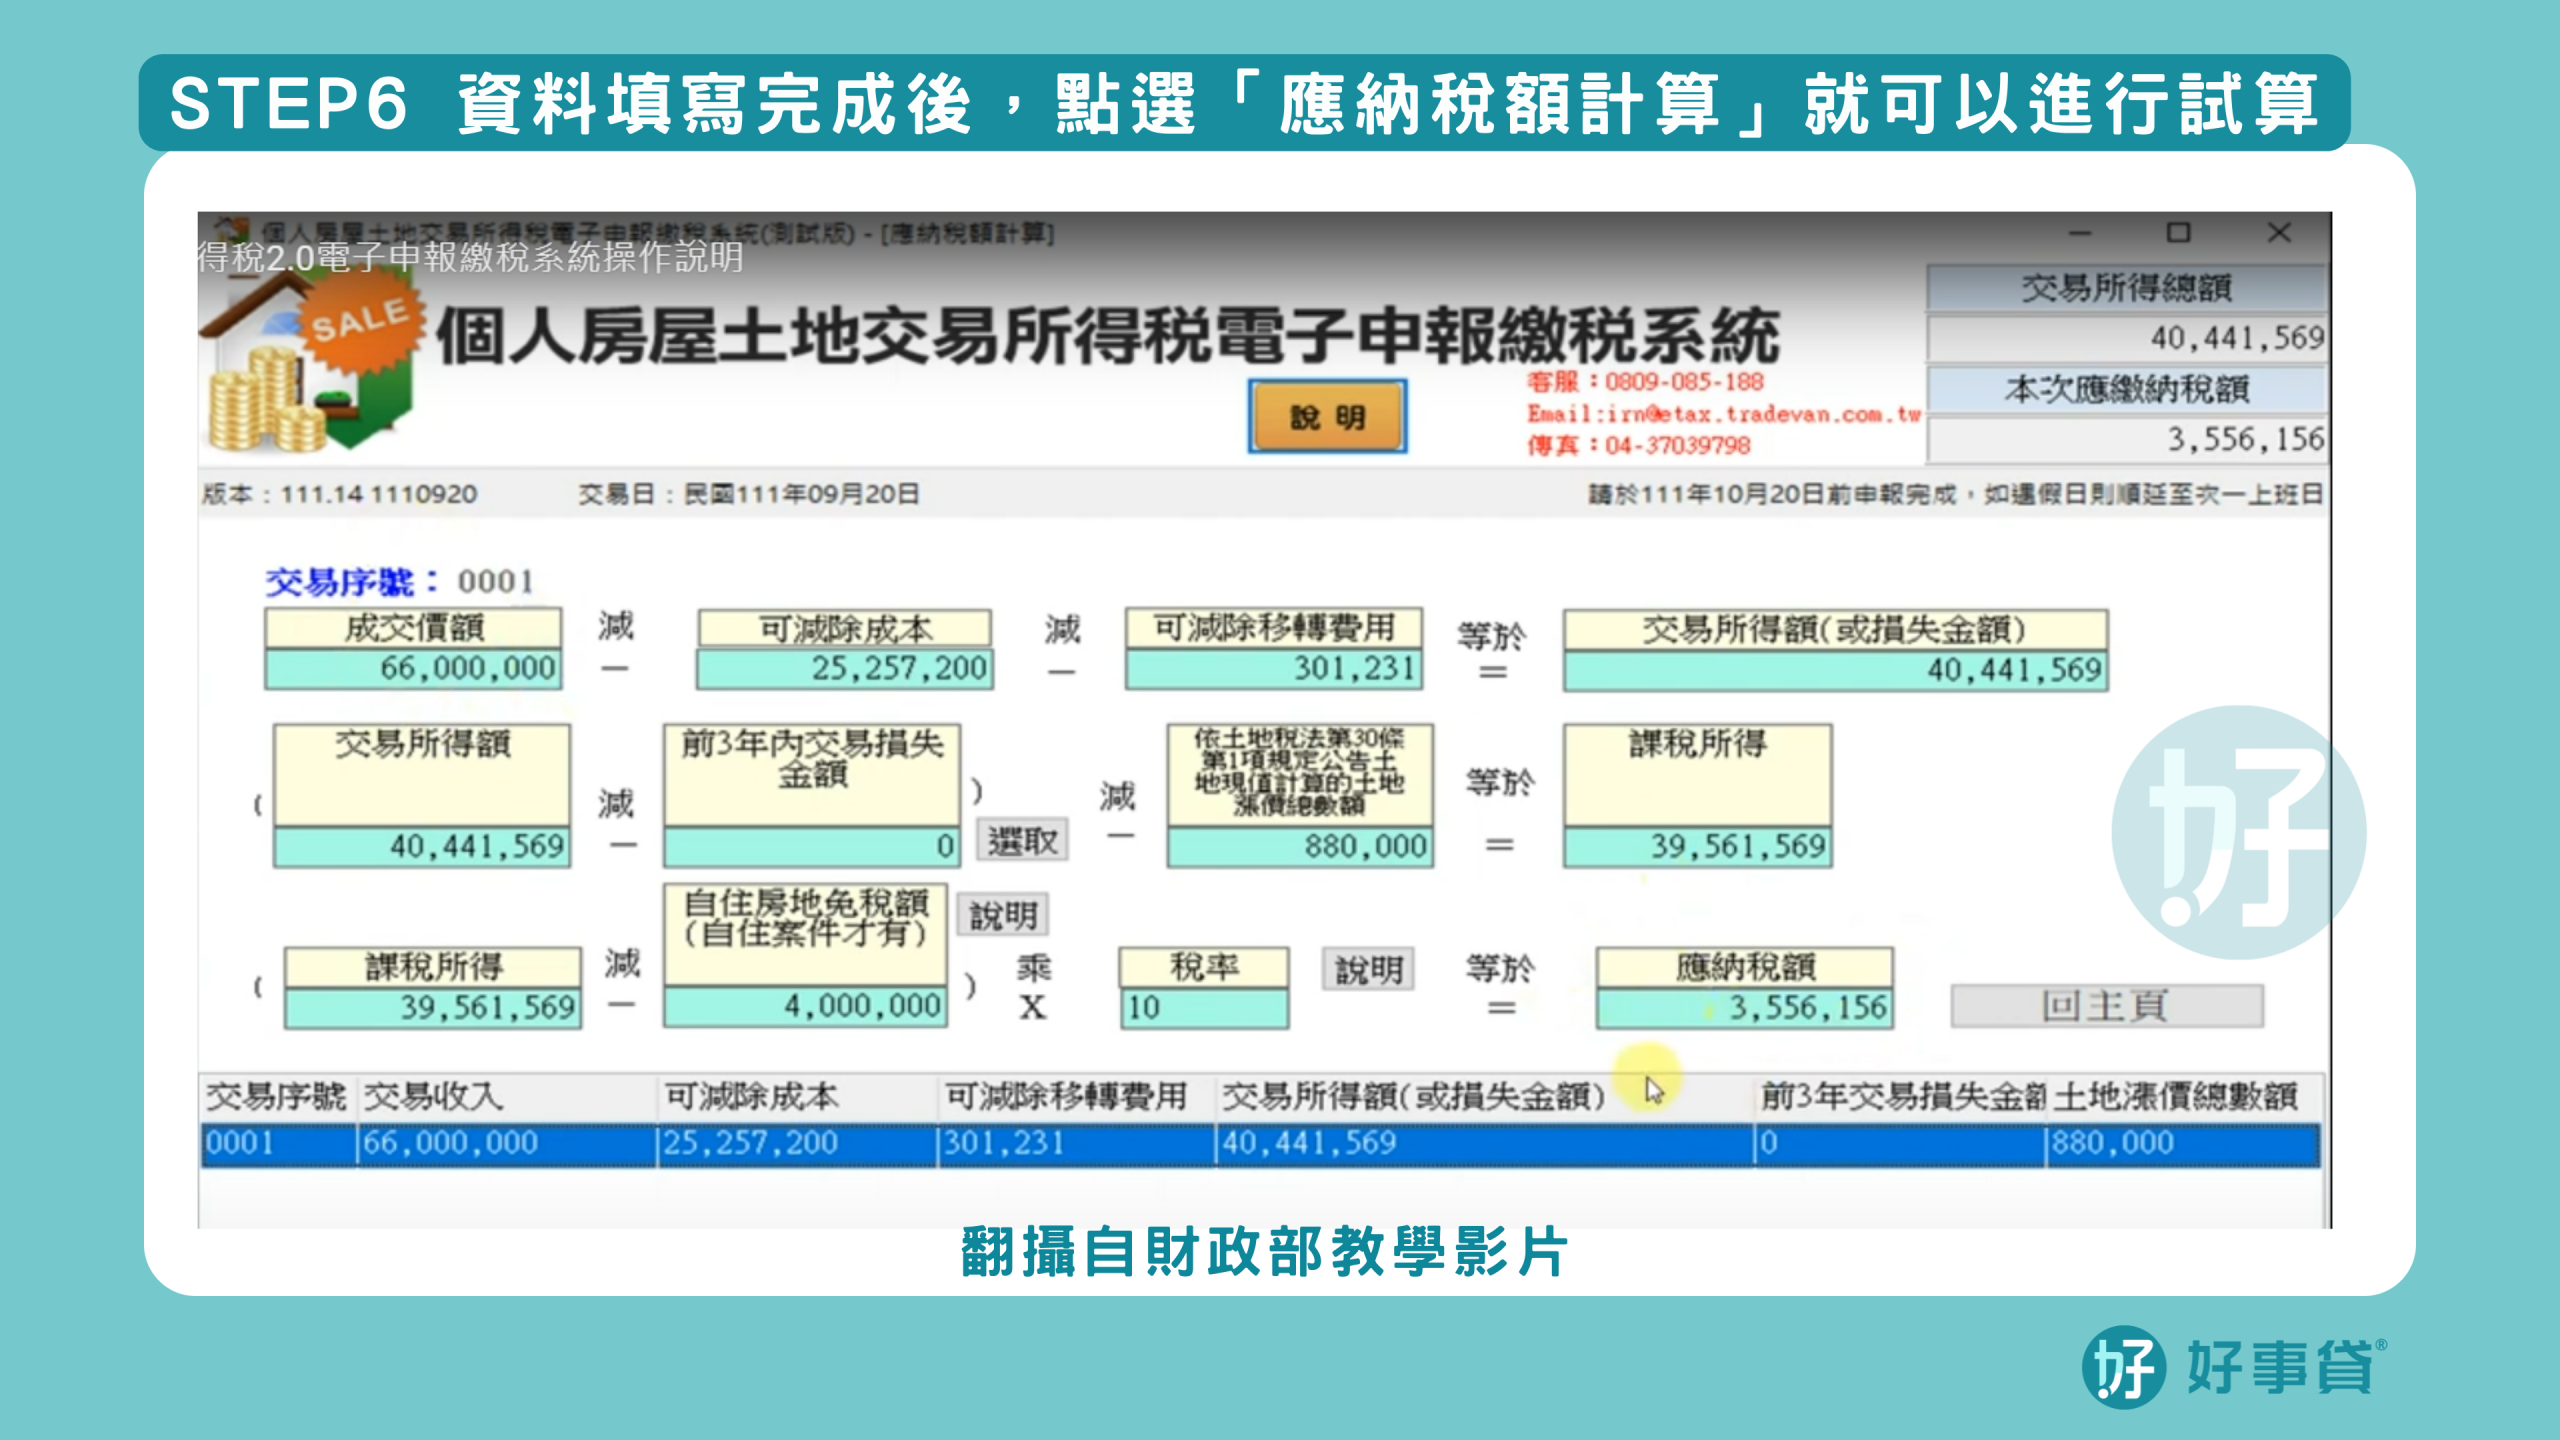Click the 前3年內交易損失金額 field showing 0
Viewport: 2560px width, 1440px height.
coord(812,846)
